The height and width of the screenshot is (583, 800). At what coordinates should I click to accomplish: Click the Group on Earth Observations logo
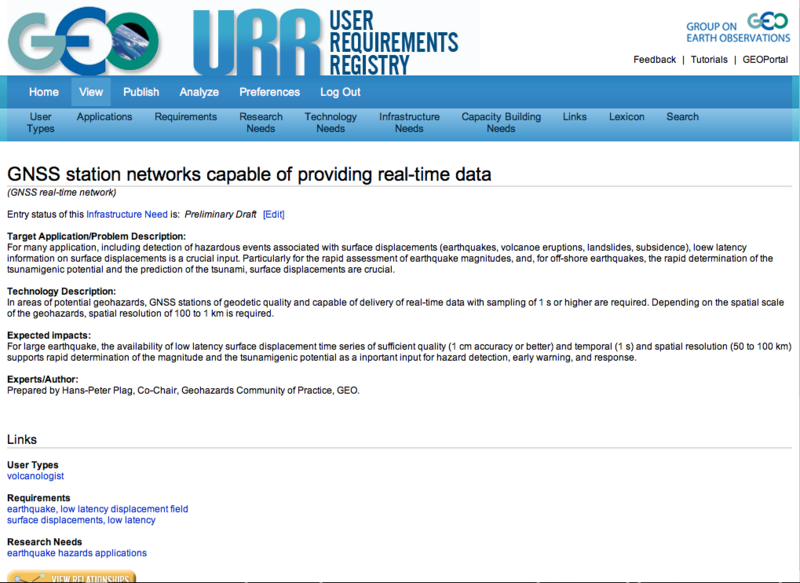pos(738,28)
